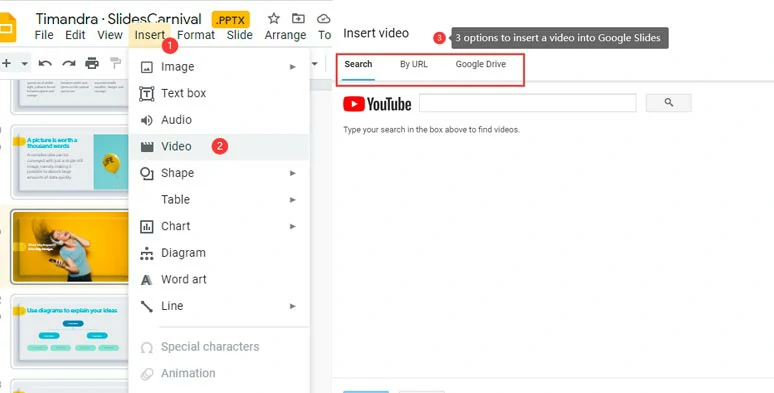
Task: Click the Animation menu item icon
Action: pos(147,374)
